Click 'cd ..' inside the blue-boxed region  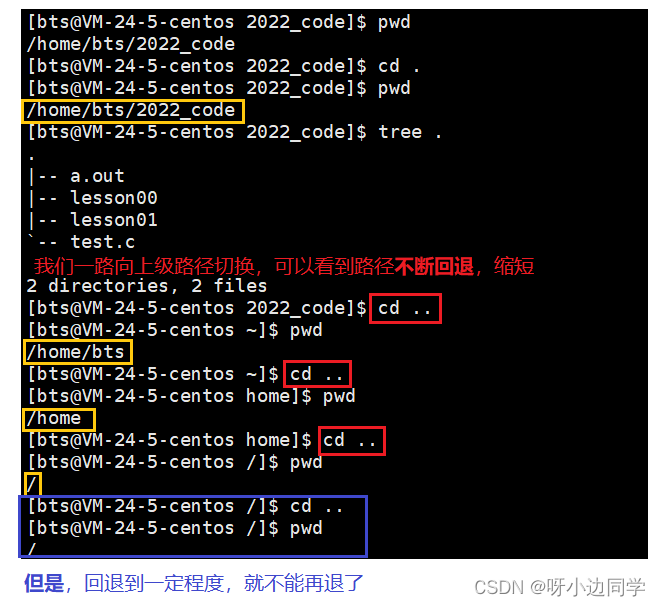(x=317, y=506)
